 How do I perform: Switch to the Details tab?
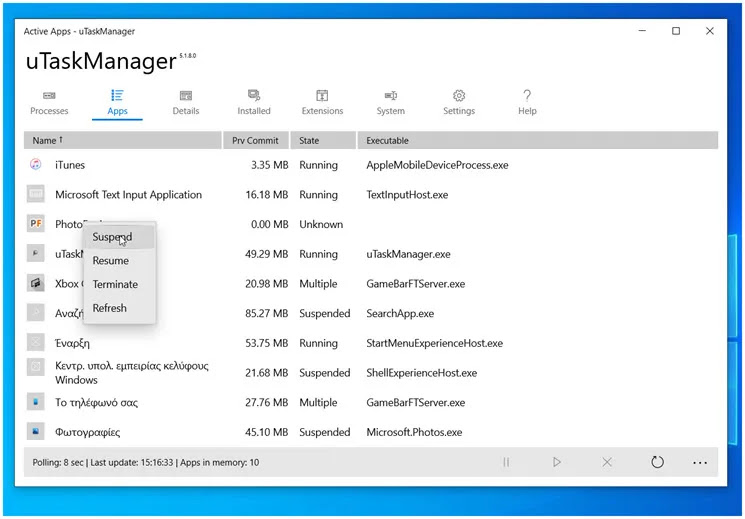coord(186,103)
